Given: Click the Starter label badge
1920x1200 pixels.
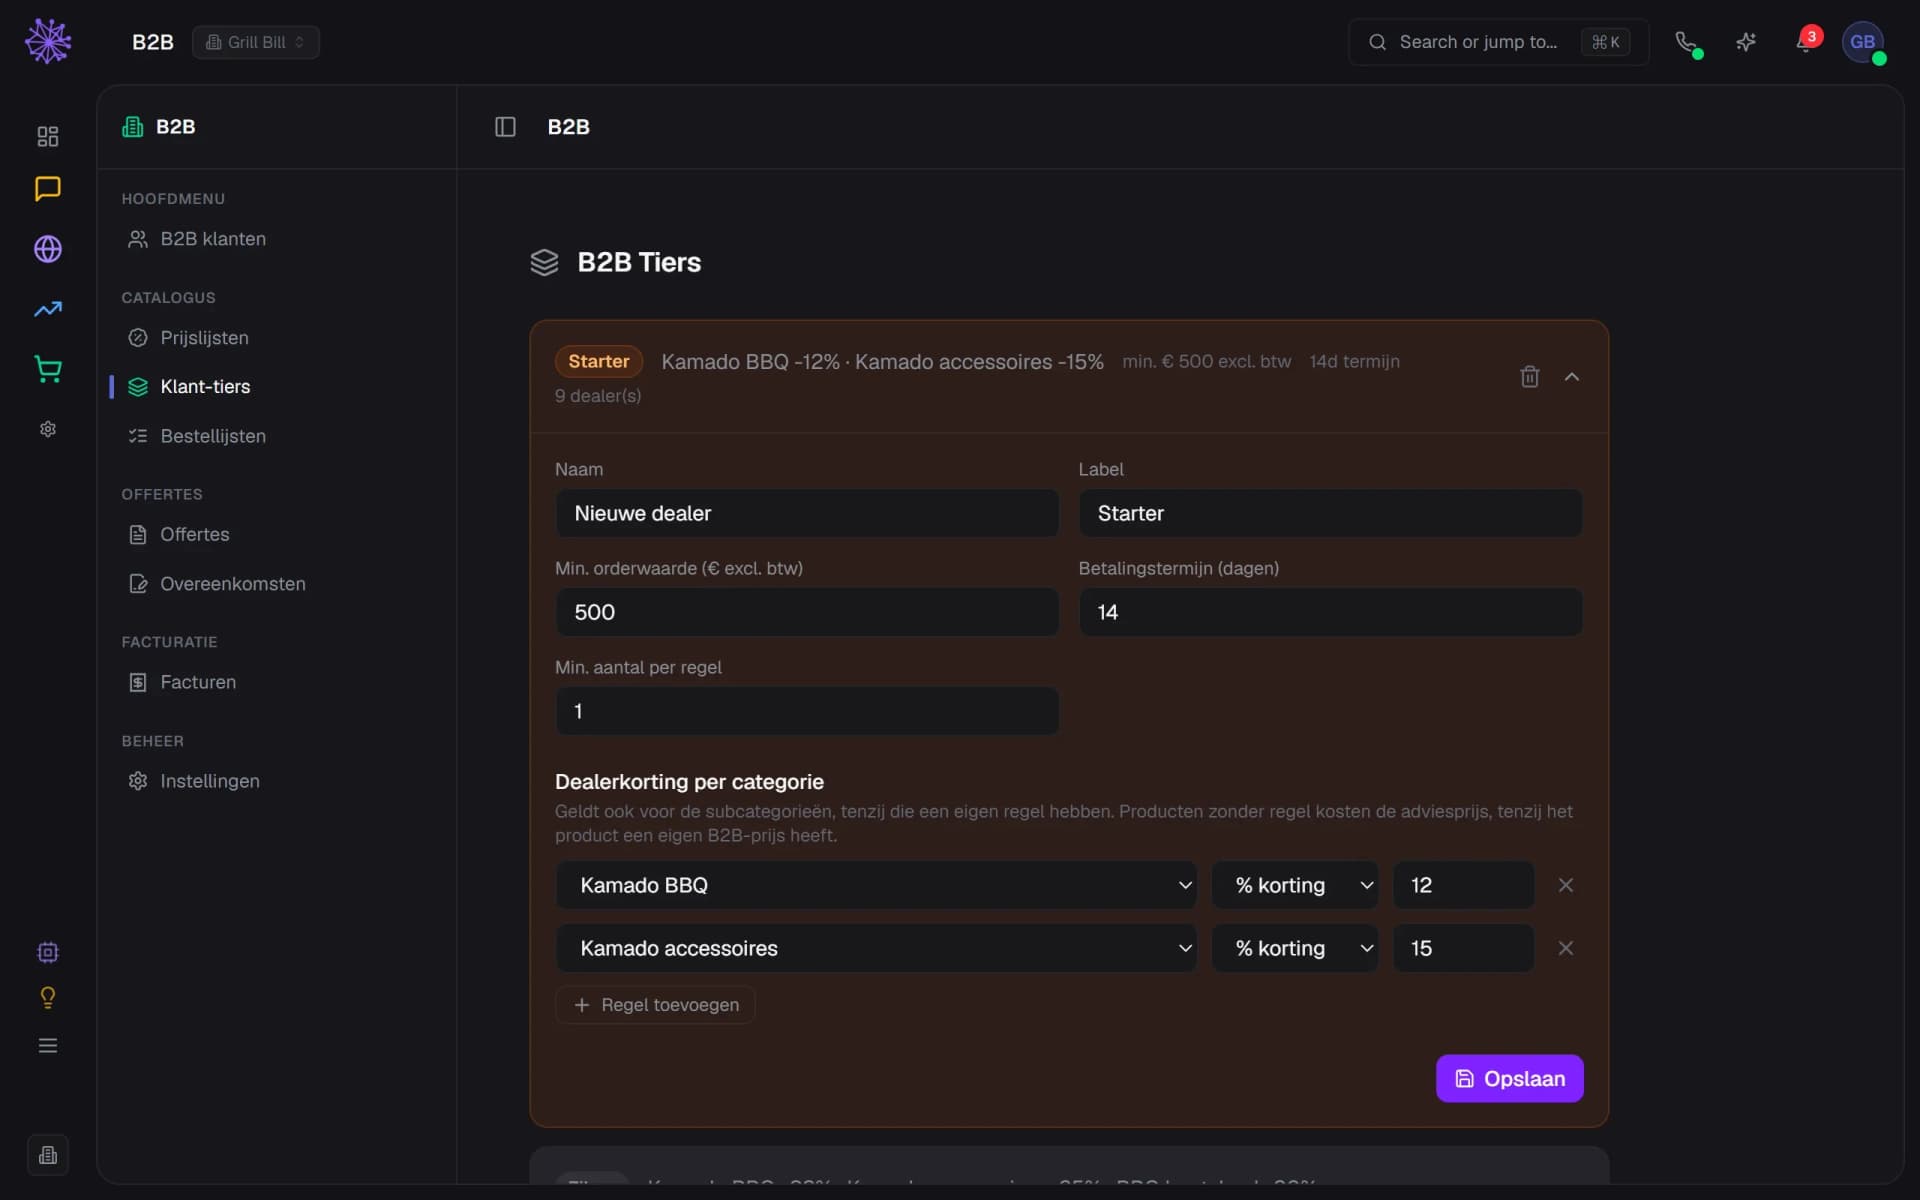Looking at the screenshot, I should pos(598,361).
